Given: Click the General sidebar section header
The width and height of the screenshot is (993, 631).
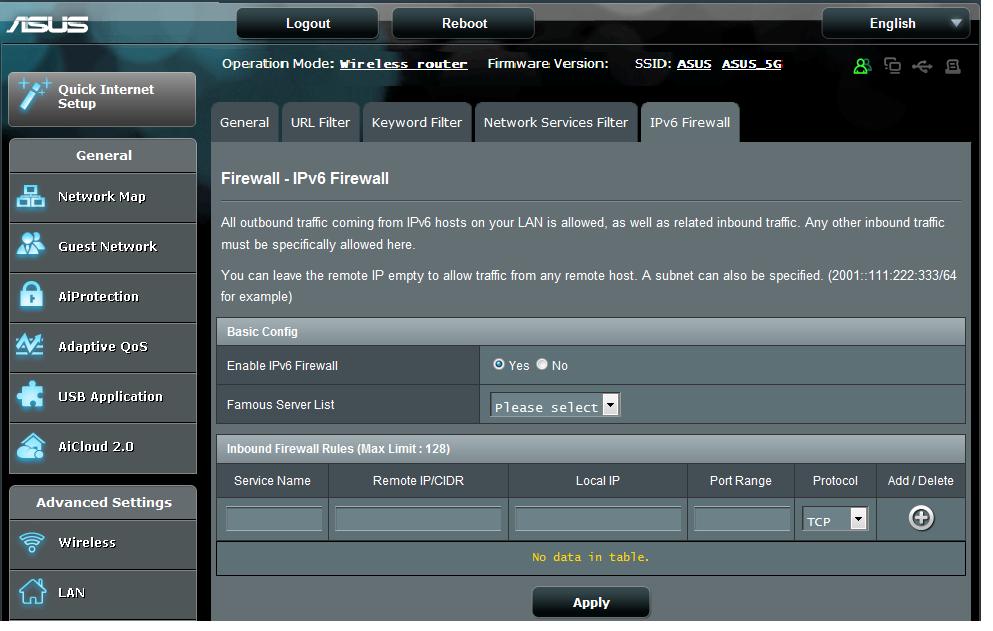Looking at the screenshot, I should (103, 155).
